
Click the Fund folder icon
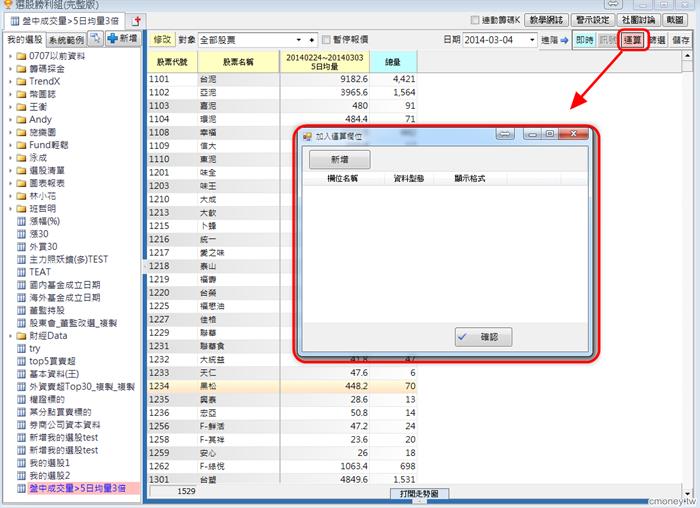[21, 145]
